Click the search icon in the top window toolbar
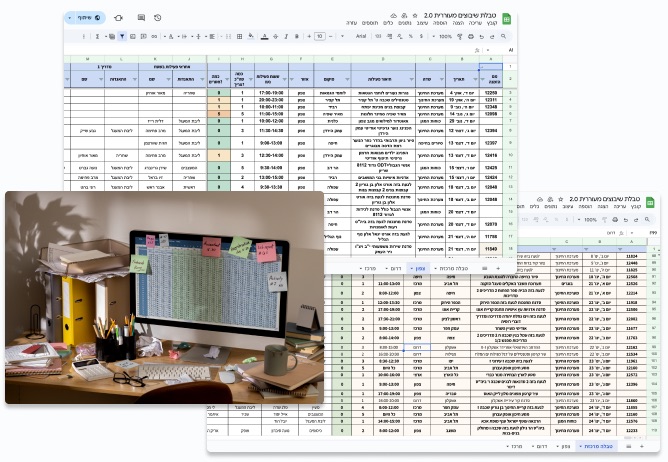 [504, 37]
